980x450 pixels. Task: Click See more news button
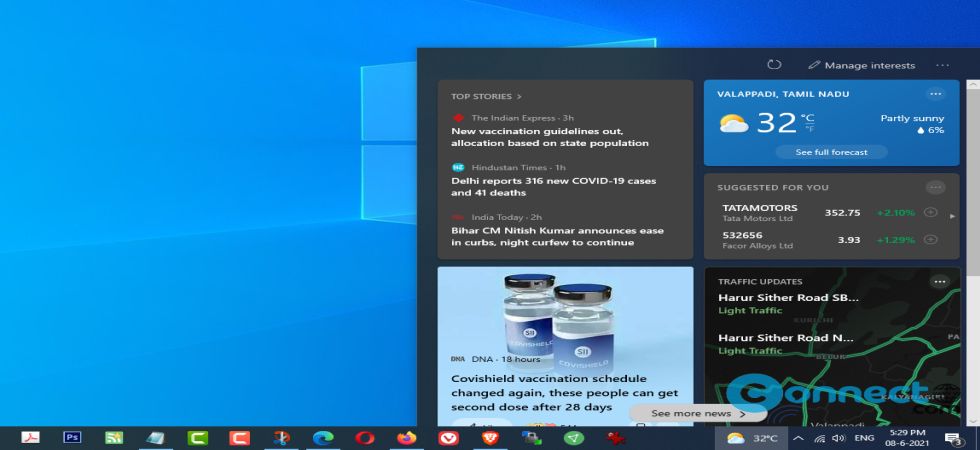click(x=698, y=413)
